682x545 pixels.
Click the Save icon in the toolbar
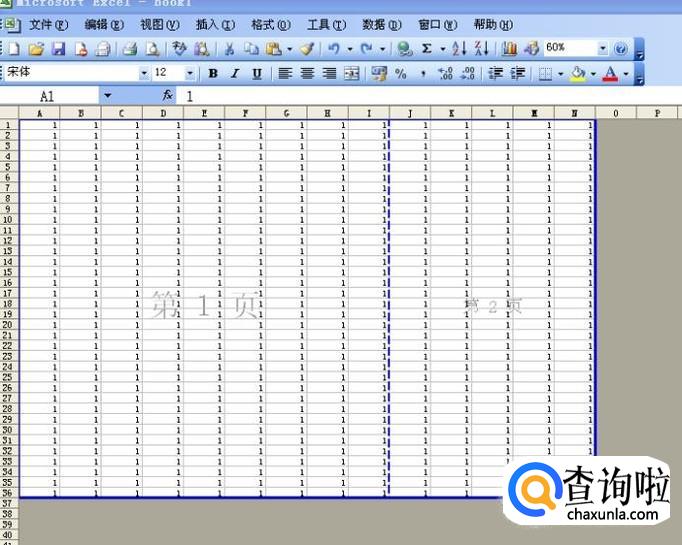(58, 48)
